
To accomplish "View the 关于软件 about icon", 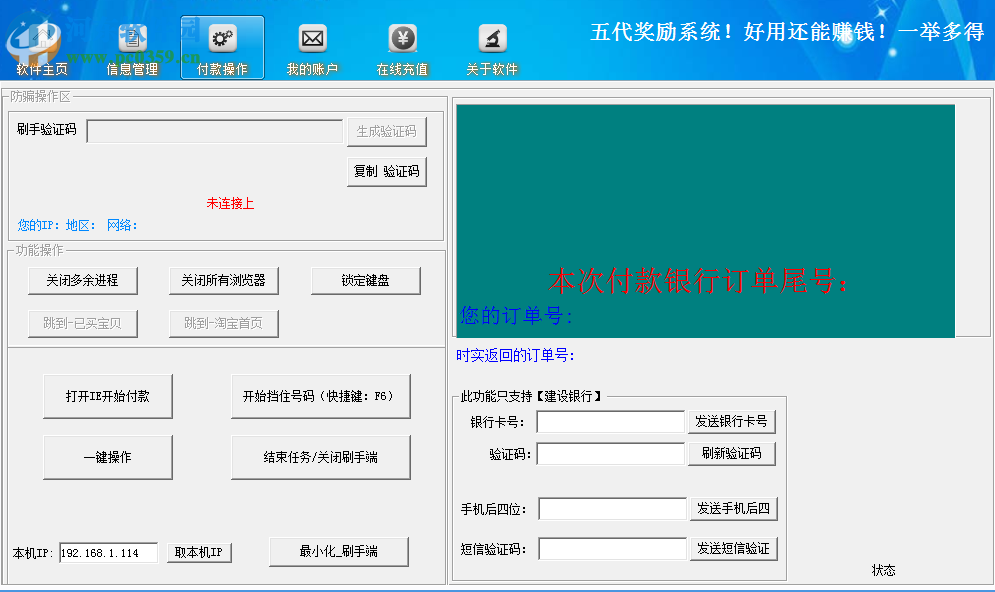I will pyautogui.click(x=491, y=47).
